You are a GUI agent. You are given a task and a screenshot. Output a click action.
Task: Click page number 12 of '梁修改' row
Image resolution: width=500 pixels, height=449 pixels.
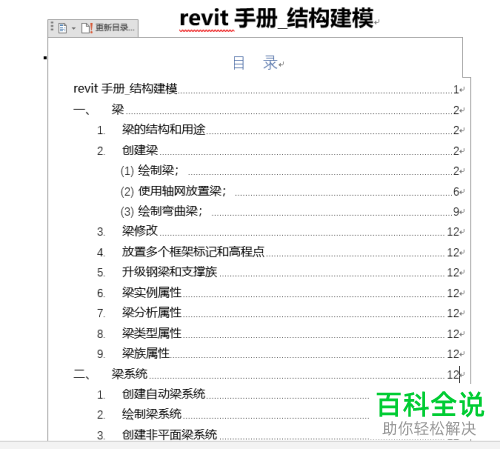click(x=453, y=232)
